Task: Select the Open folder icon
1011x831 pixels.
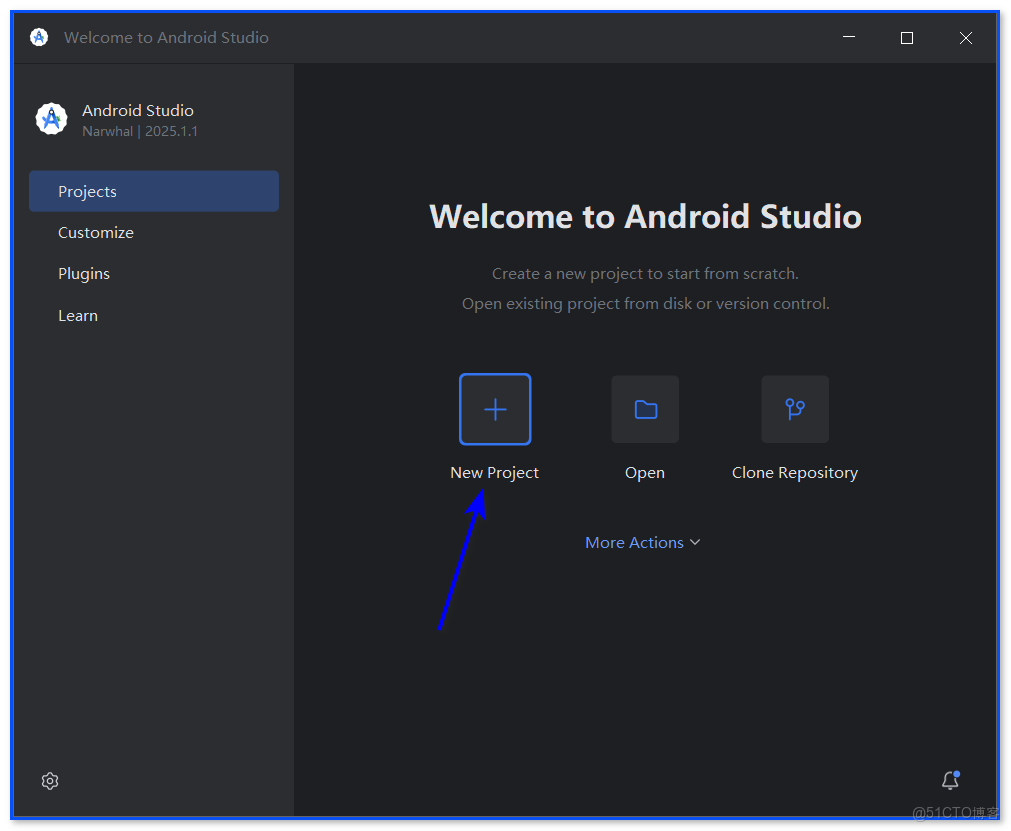Action: [644, 408]
